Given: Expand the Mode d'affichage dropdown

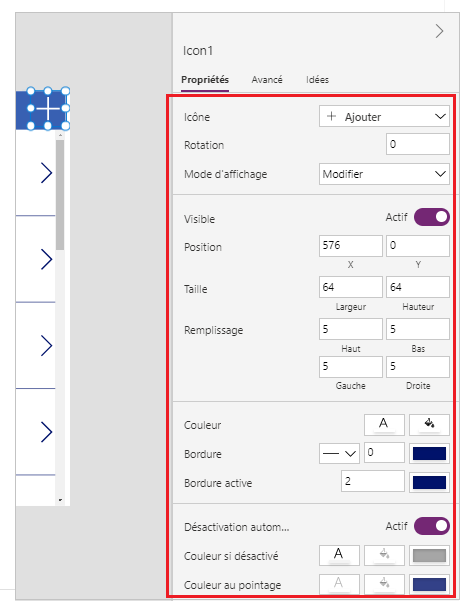Looking at the screenshot, I should coord(384,174).
